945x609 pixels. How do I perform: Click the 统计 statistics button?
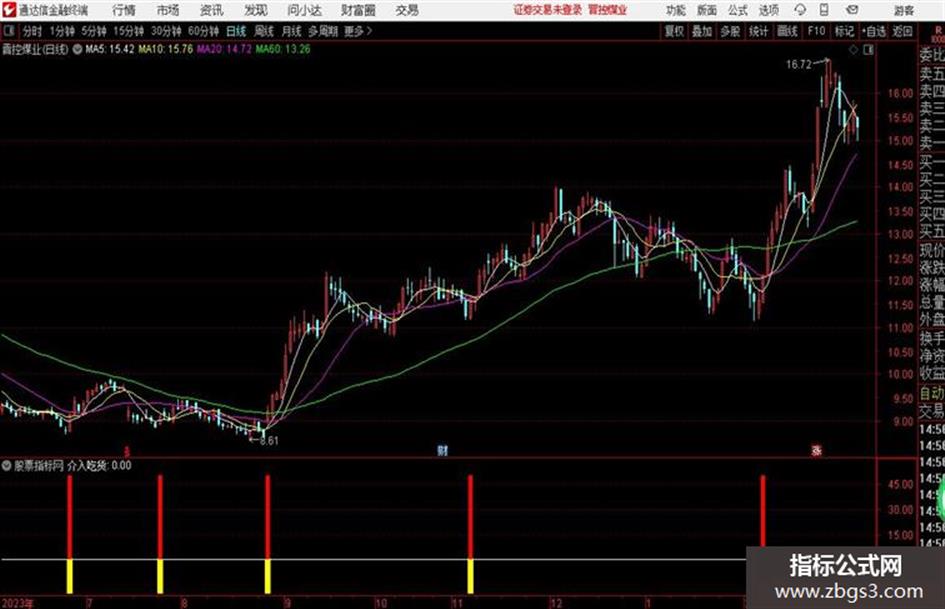pos(759,31)
